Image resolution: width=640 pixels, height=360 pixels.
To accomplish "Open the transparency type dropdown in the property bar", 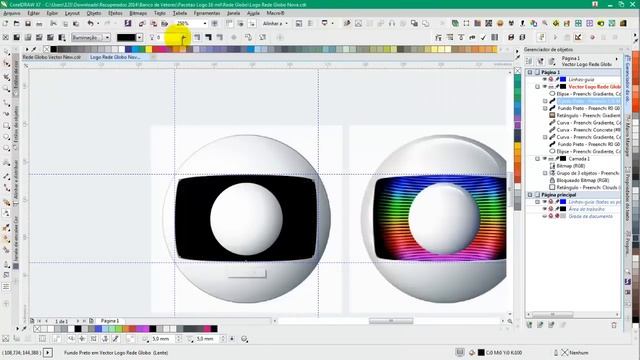I will tap(107, 38).
